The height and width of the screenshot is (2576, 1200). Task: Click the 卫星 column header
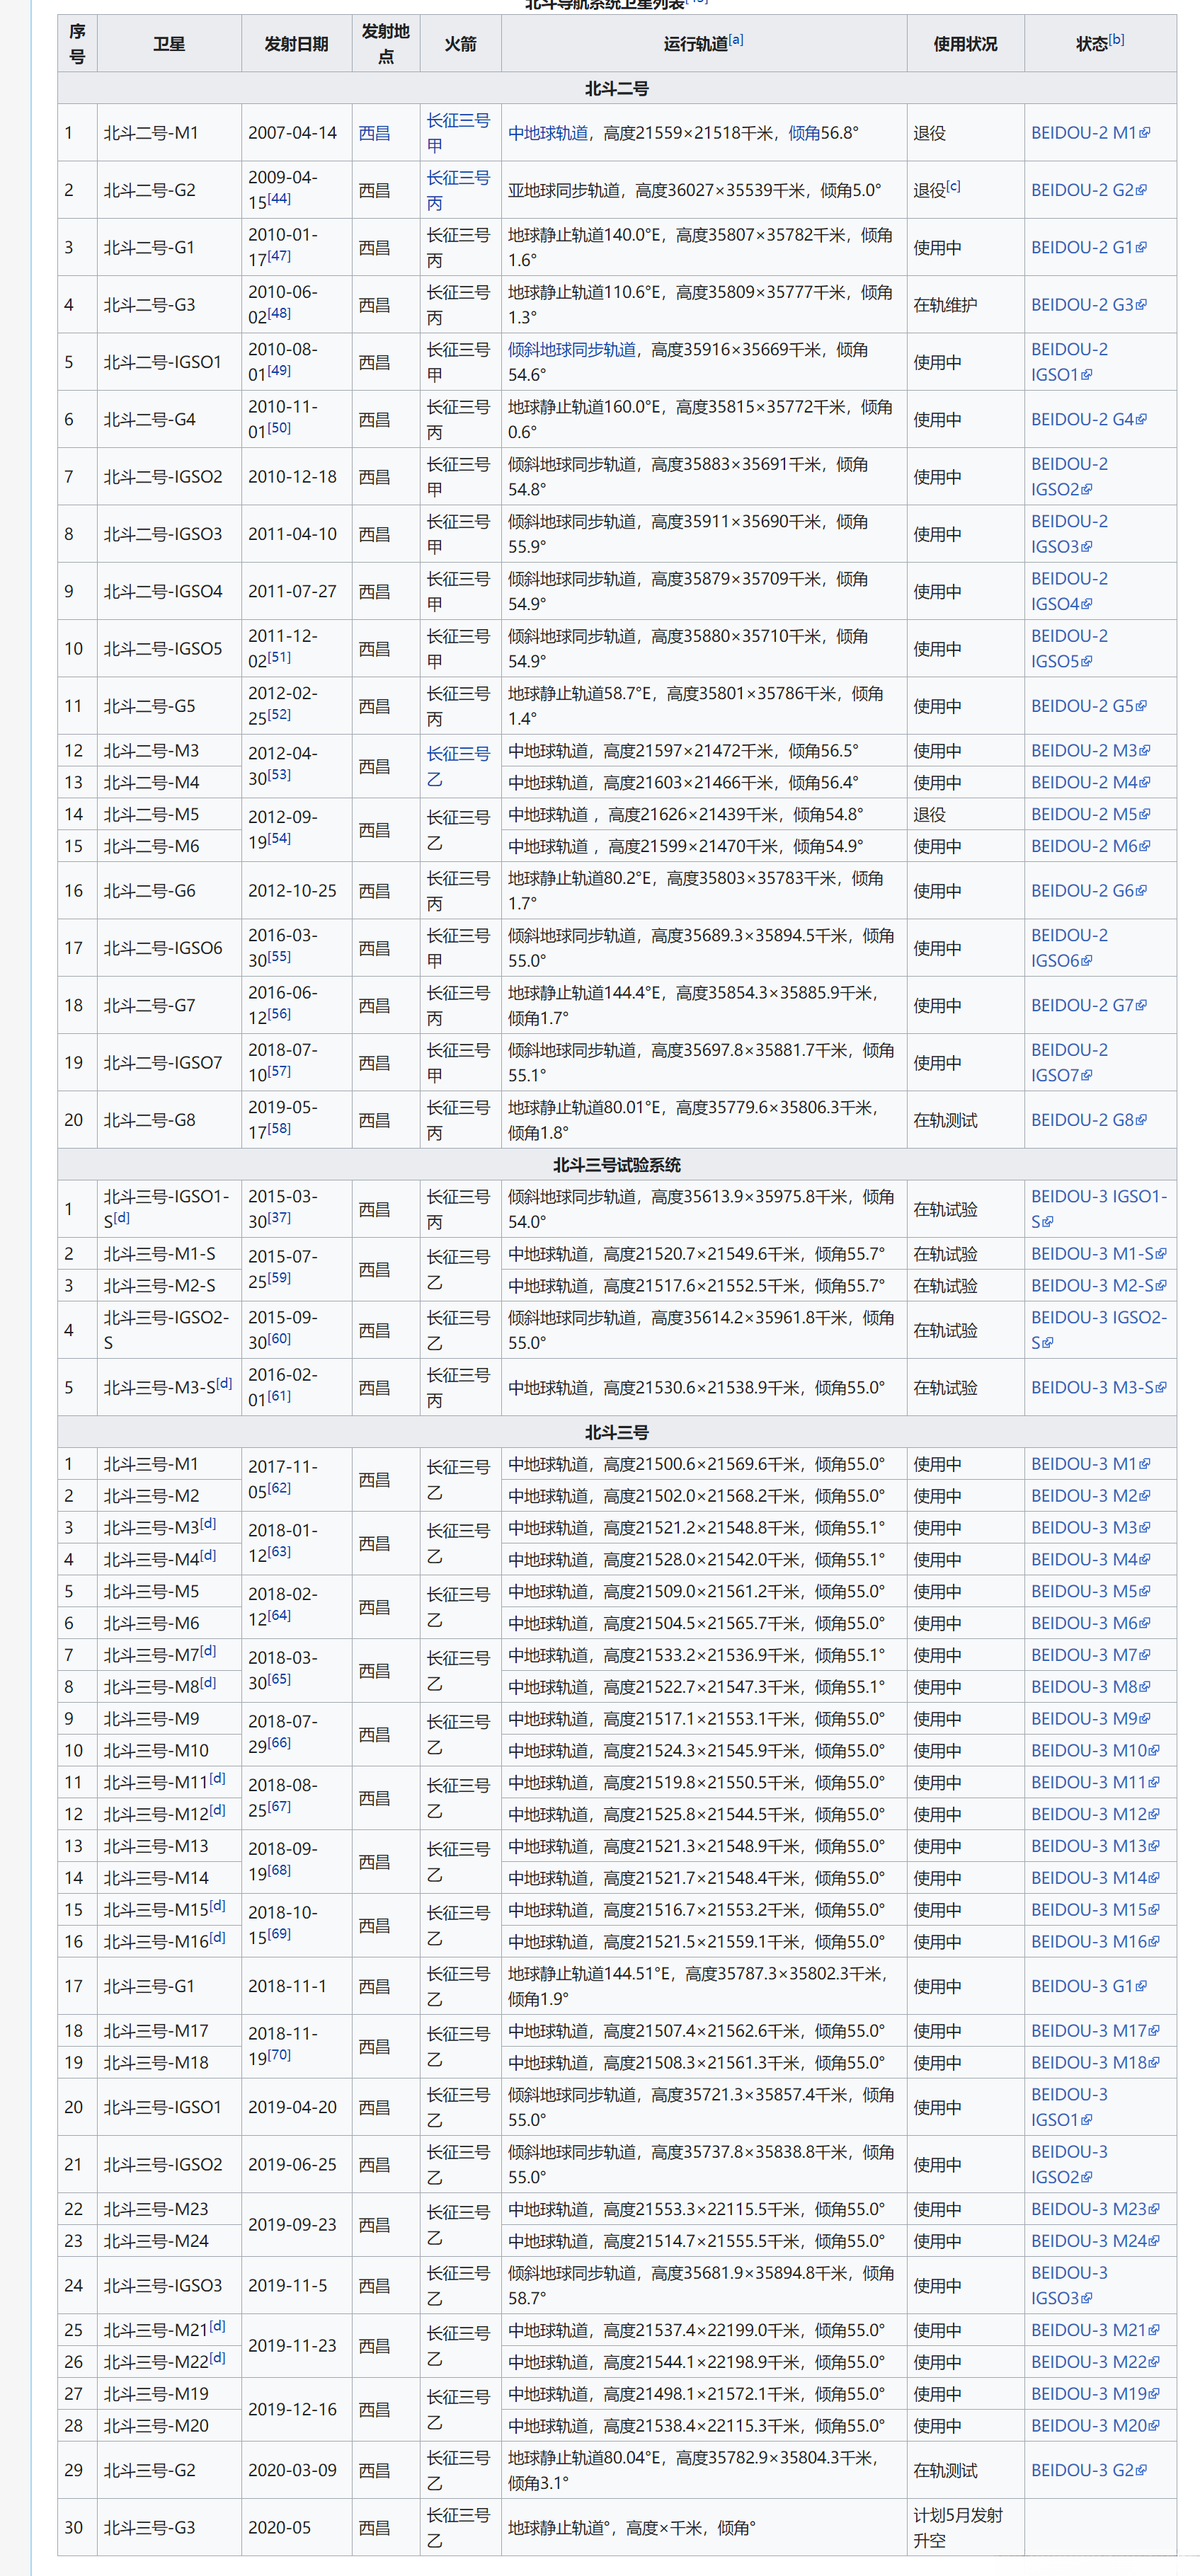pyautogui.click(x=169, y=44)
